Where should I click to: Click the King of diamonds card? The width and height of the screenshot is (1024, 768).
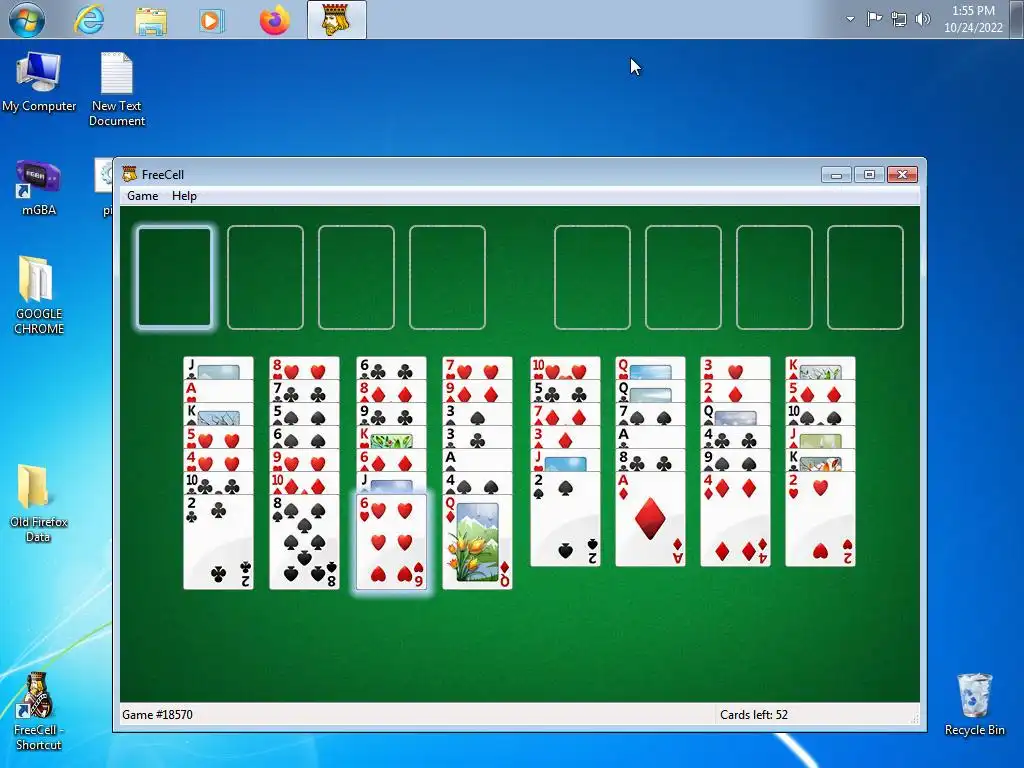click(x=820, y=368)
